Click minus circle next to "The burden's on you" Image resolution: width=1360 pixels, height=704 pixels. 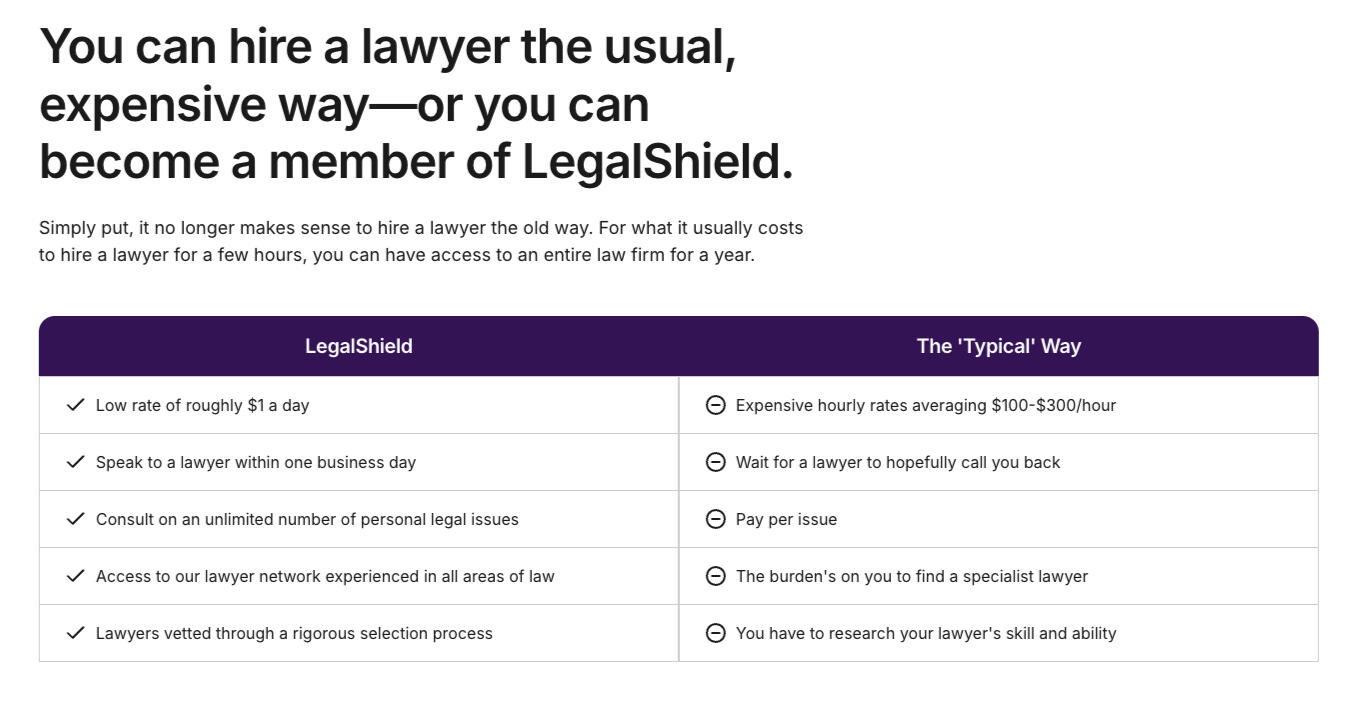[x=715, y=576]
